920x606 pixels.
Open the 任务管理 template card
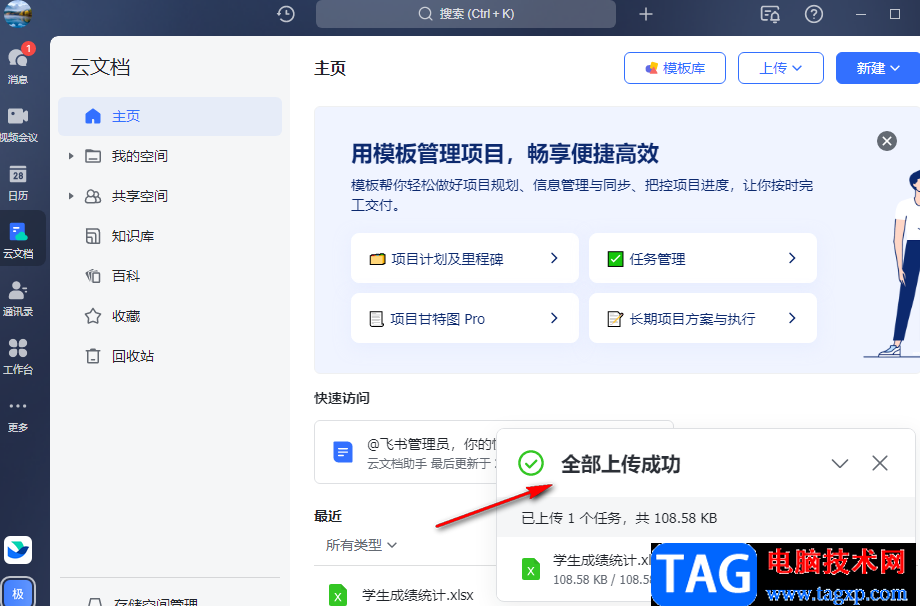703,258
